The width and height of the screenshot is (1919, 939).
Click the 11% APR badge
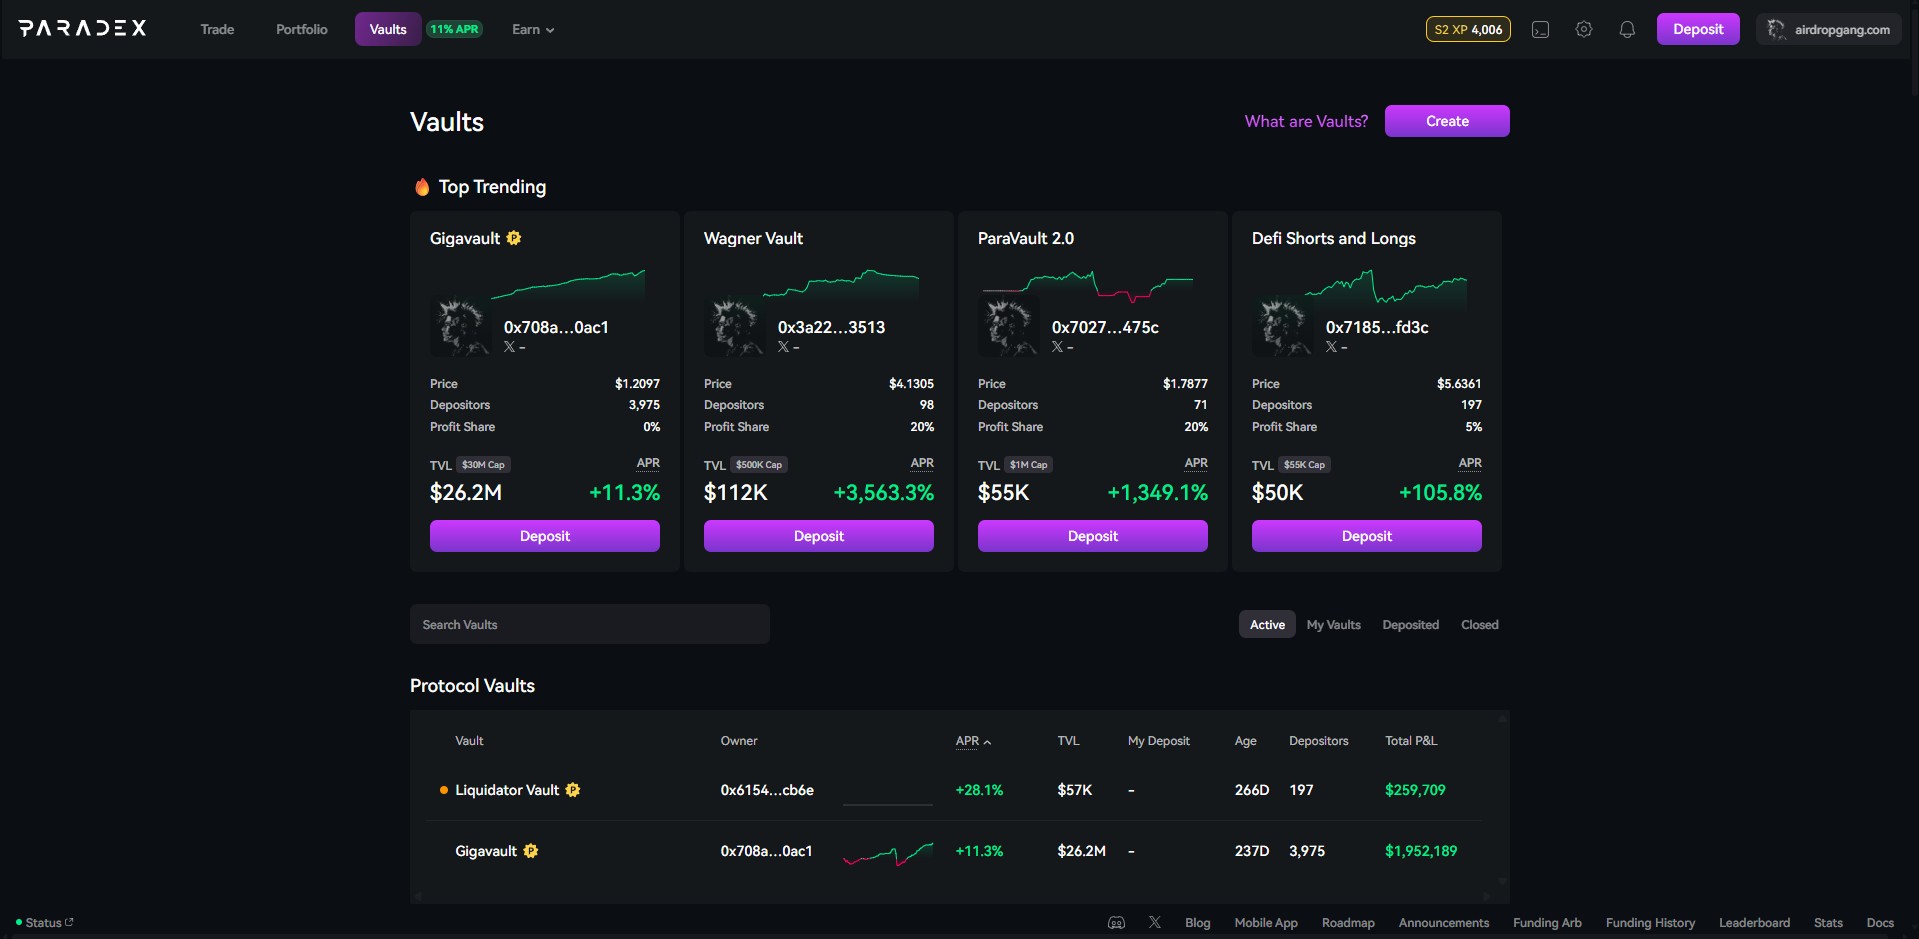pyautogui.click(x=455, y=29)
